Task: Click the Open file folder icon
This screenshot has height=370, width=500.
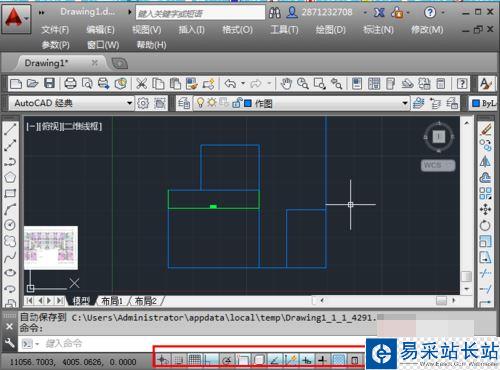Action: [32, 84]
